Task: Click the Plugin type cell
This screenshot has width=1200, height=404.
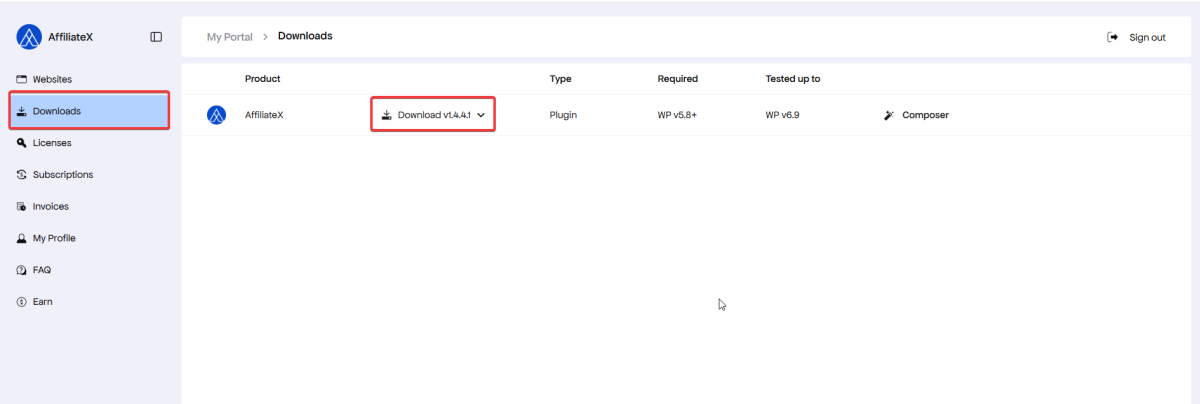Action: tap(563, 115)
